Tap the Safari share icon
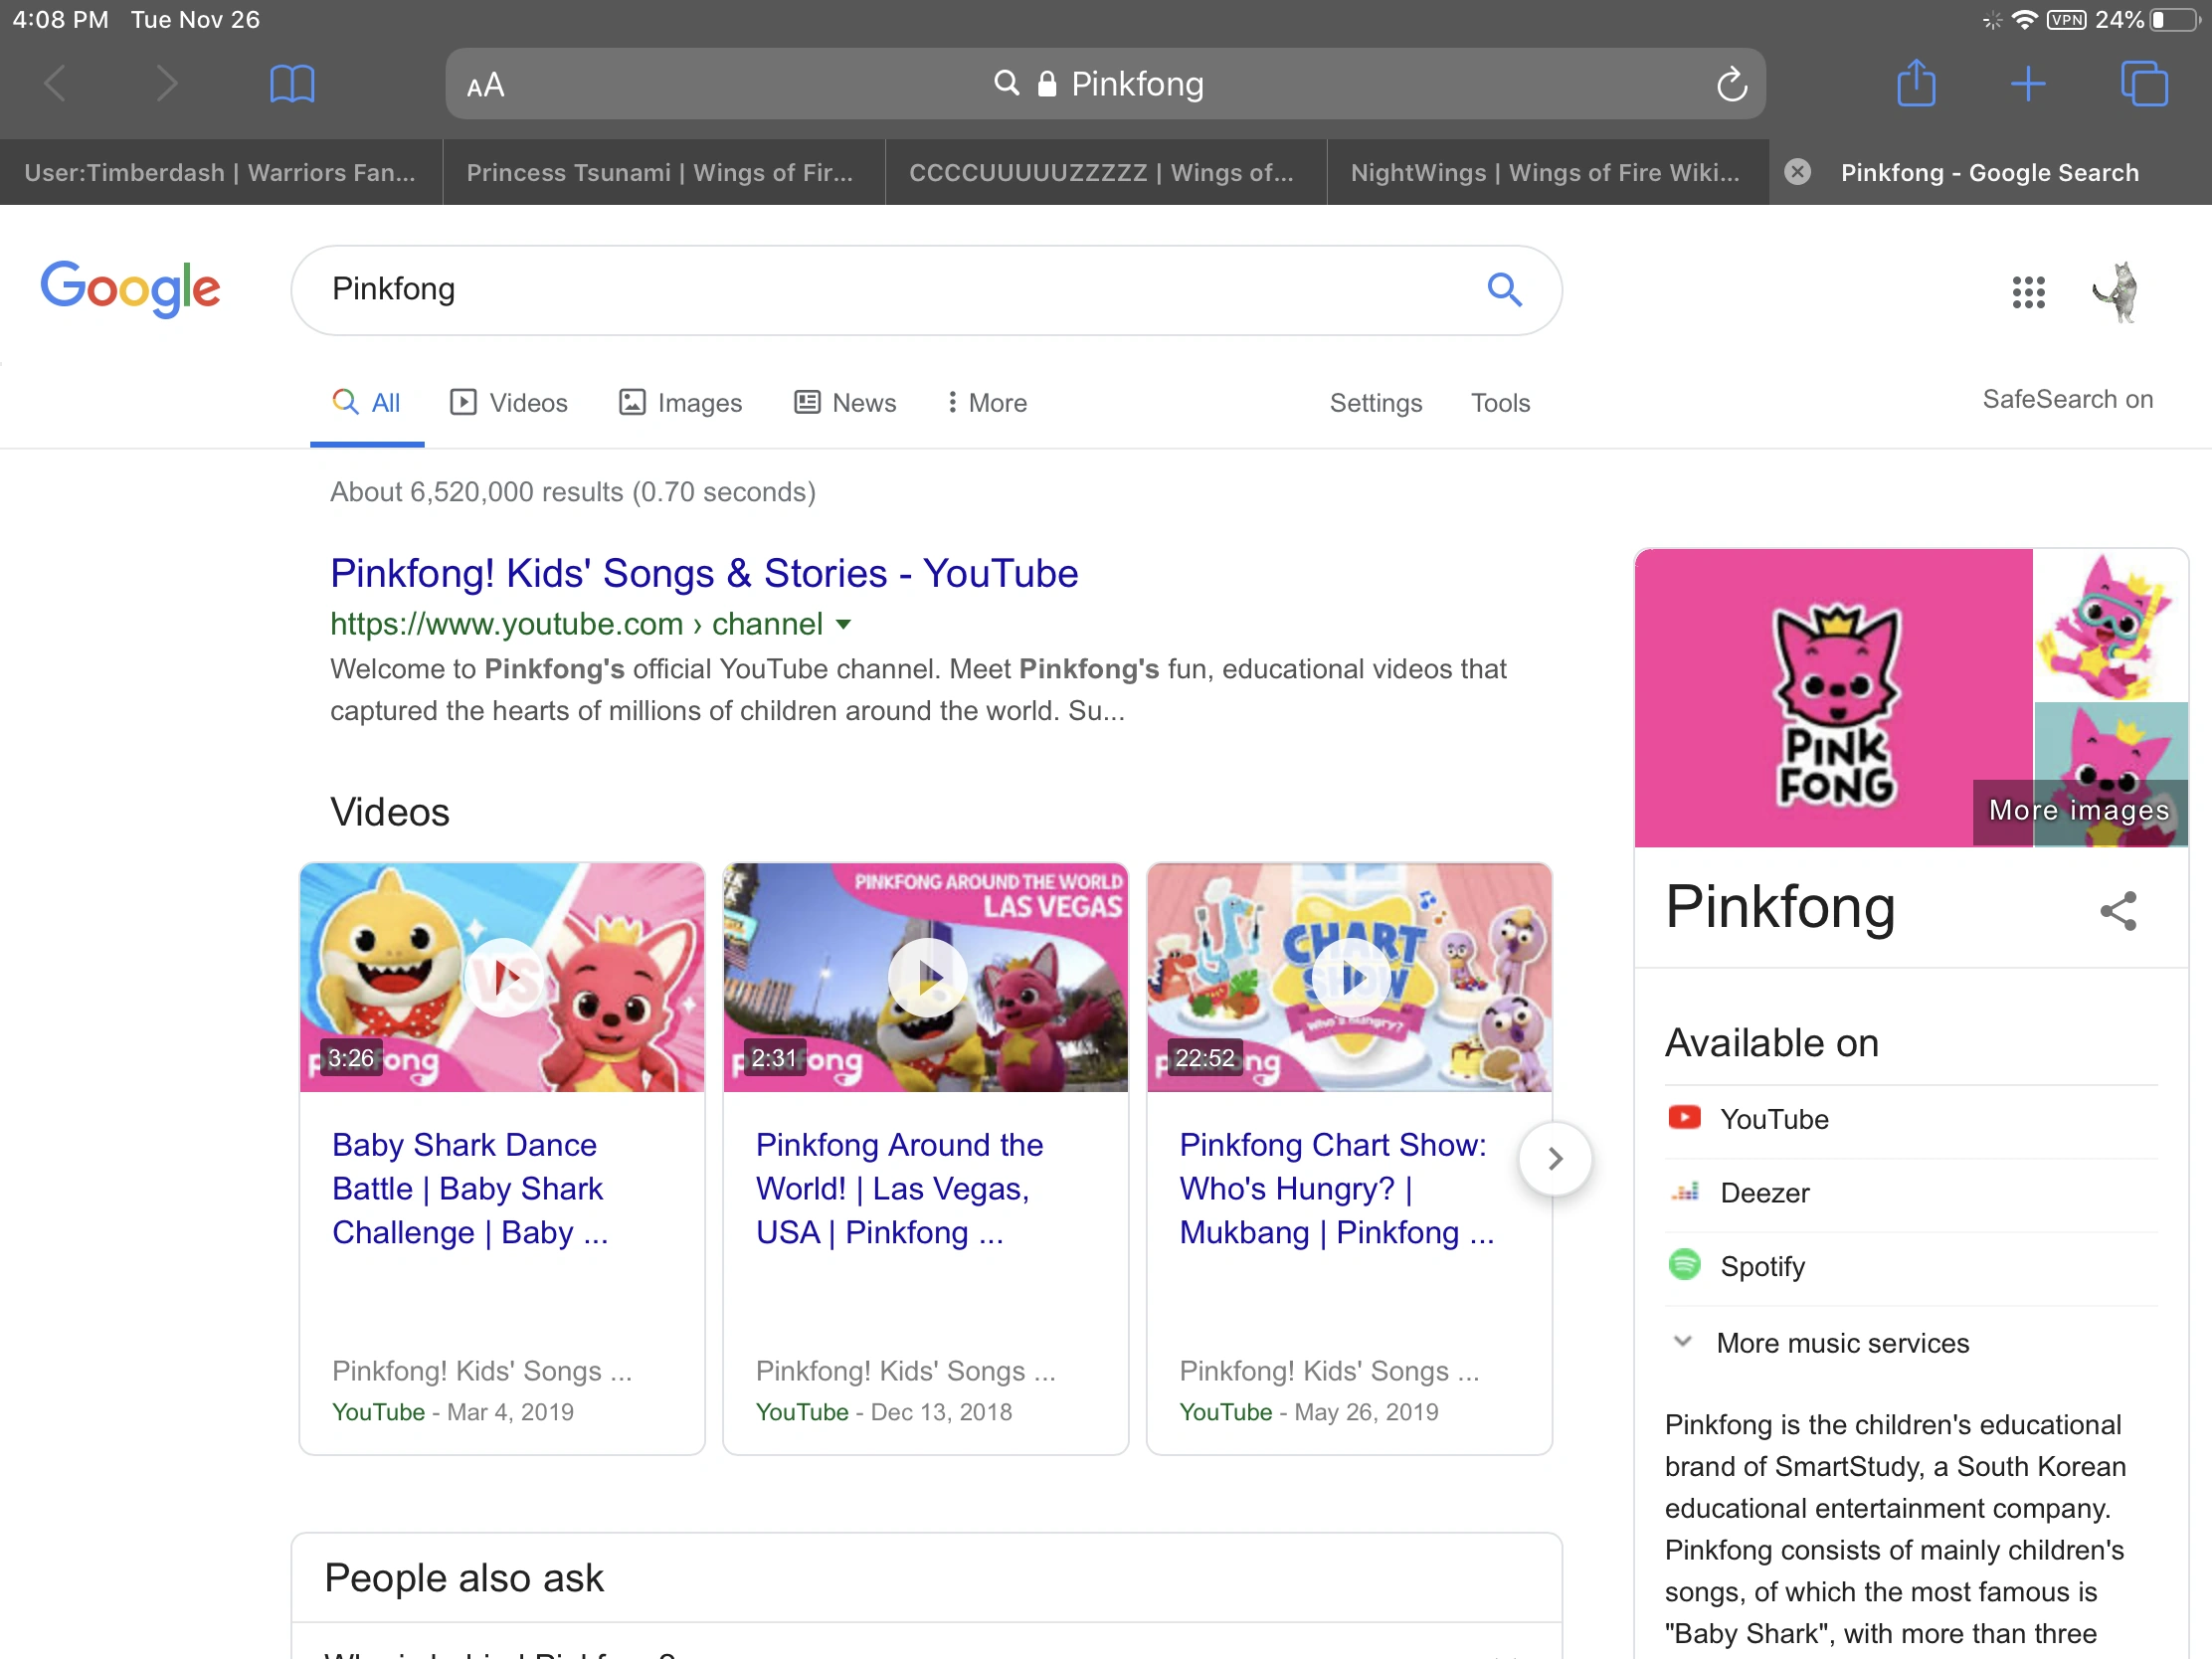The width and height of the screenshot is (2212, 1659). [x=1915, y=84]
